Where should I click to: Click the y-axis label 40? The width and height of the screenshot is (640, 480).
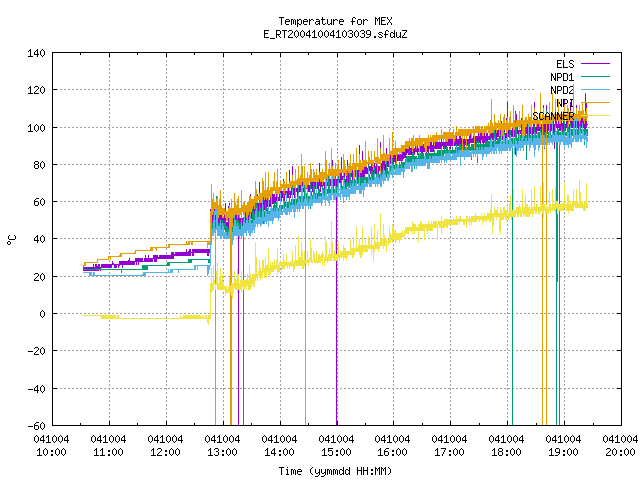point(39,239)
